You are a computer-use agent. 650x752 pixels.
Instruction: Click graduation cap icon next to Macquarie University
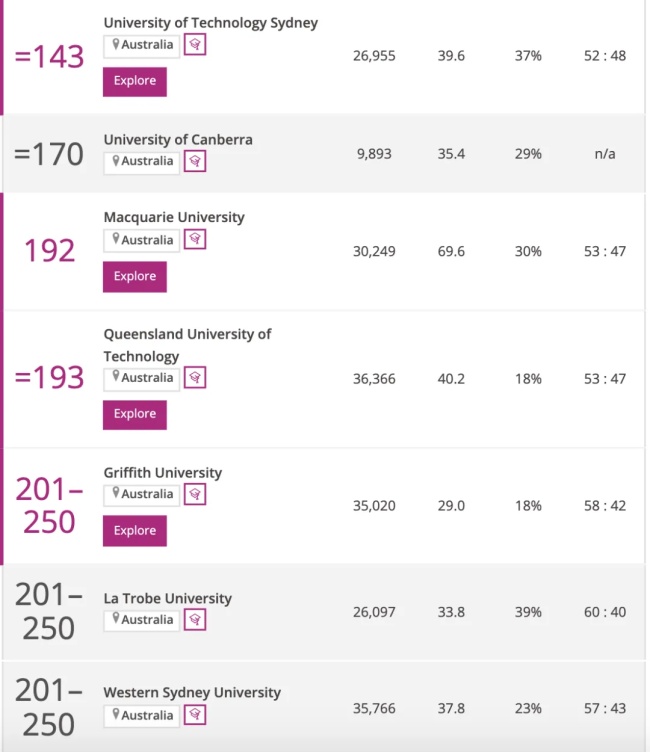(195, 239)
